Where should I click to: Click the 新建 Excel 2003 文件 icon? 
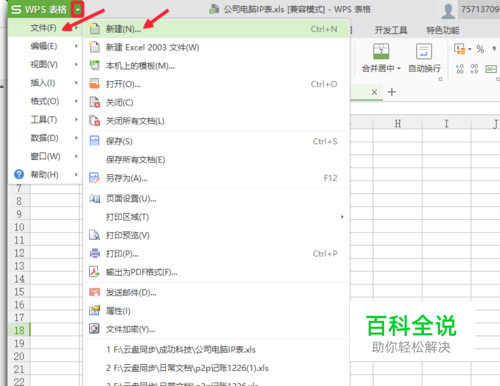95,47
